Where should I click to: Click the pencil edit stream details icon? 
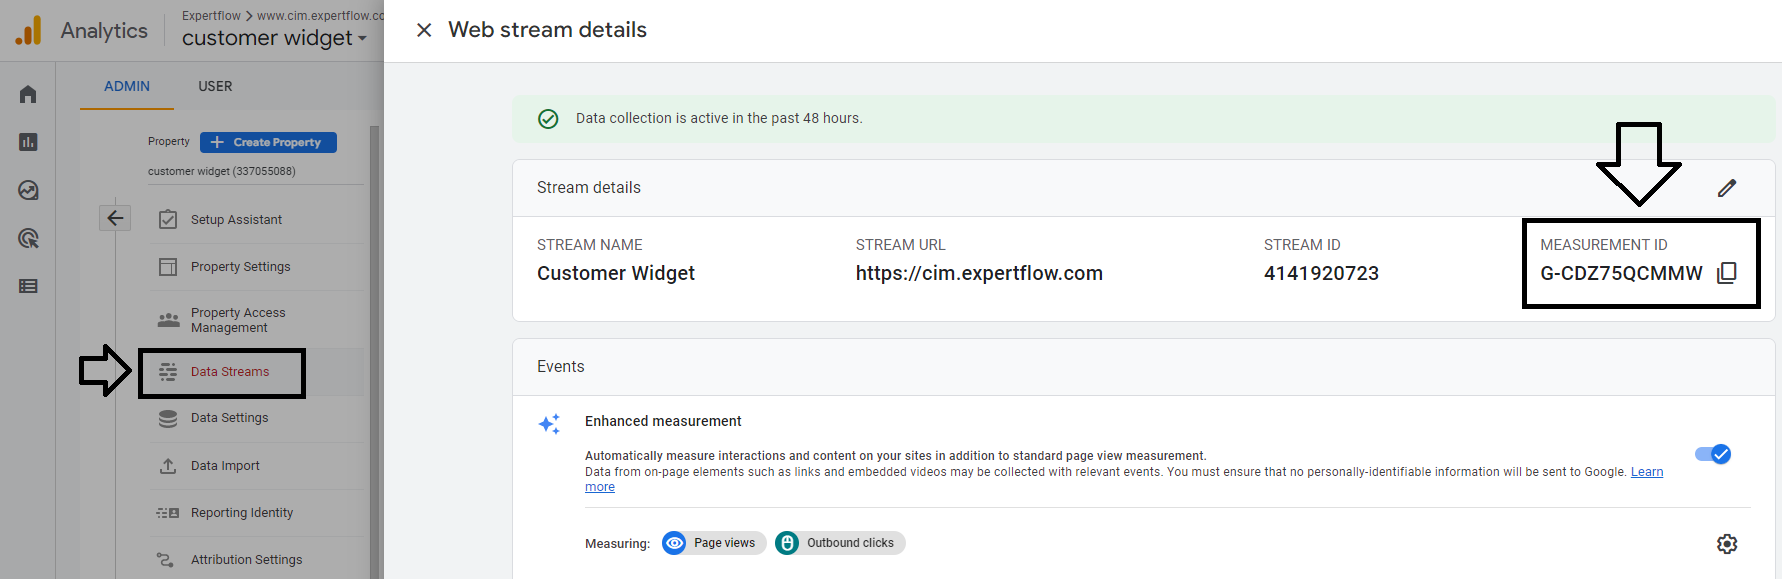(1727, 188)
